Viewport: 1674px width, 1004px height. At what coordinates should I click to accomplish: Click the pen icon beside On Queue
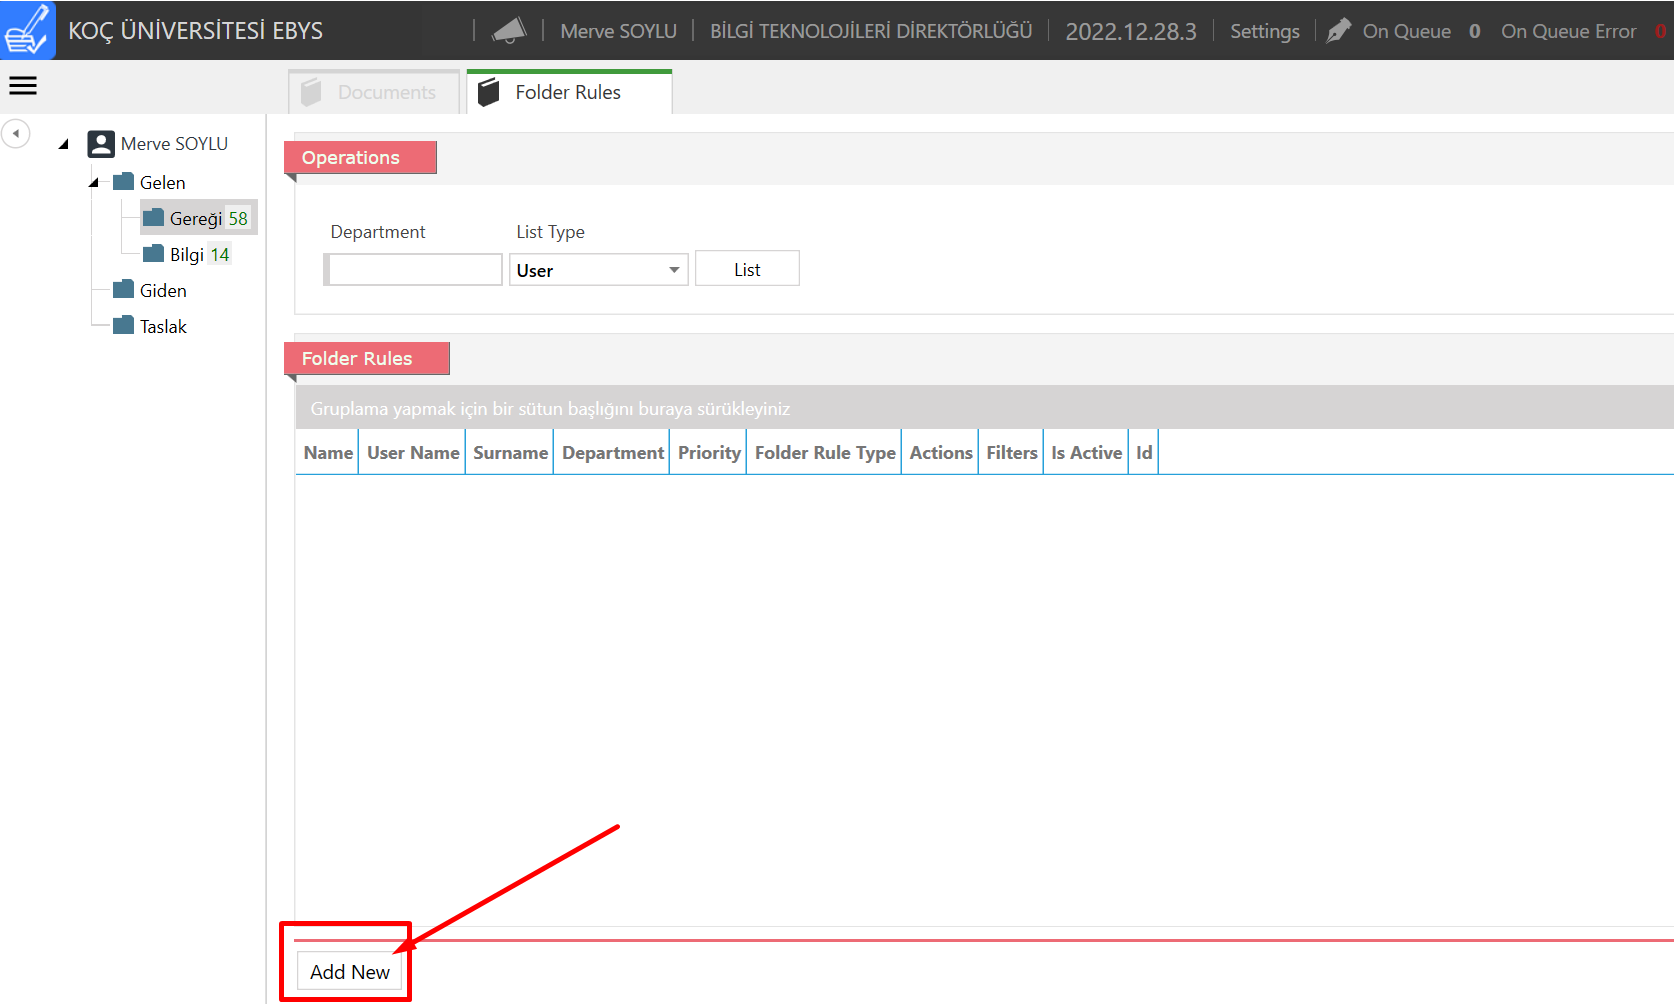point(1338,31)
